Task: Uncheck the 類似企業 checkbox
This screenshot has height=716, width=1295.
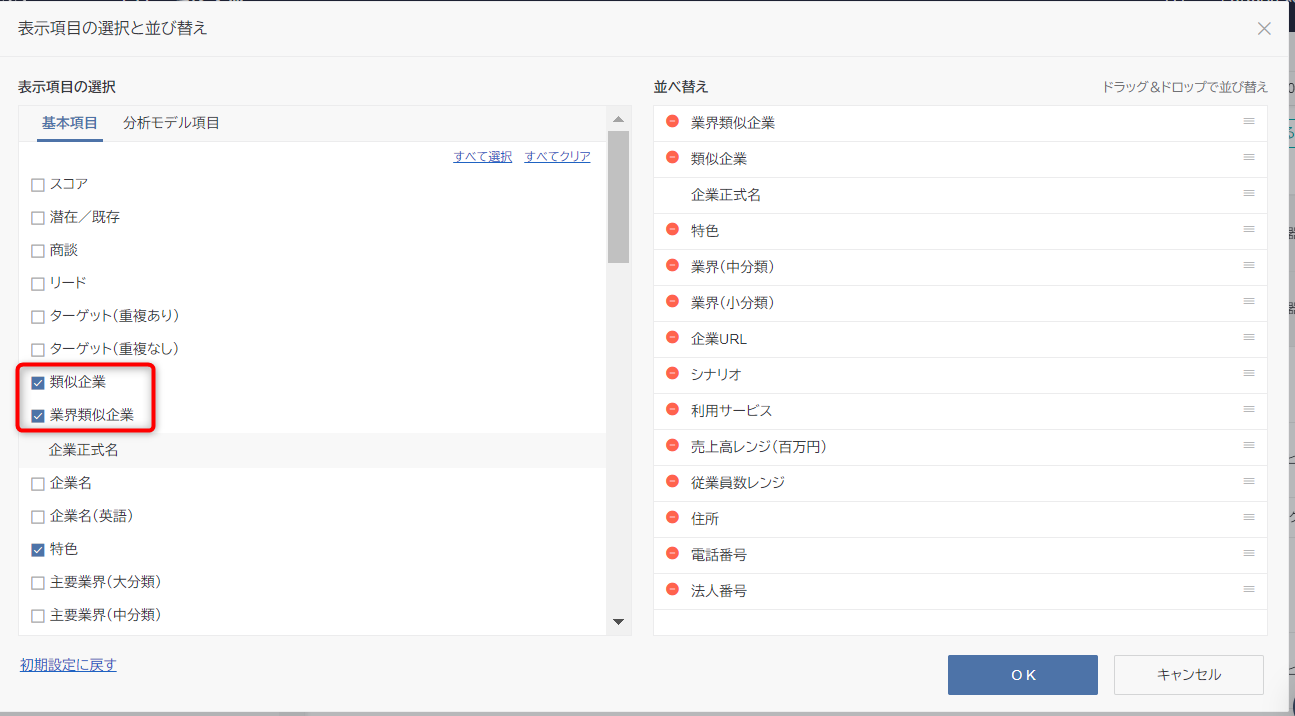Action: click(x=38, y=383)
